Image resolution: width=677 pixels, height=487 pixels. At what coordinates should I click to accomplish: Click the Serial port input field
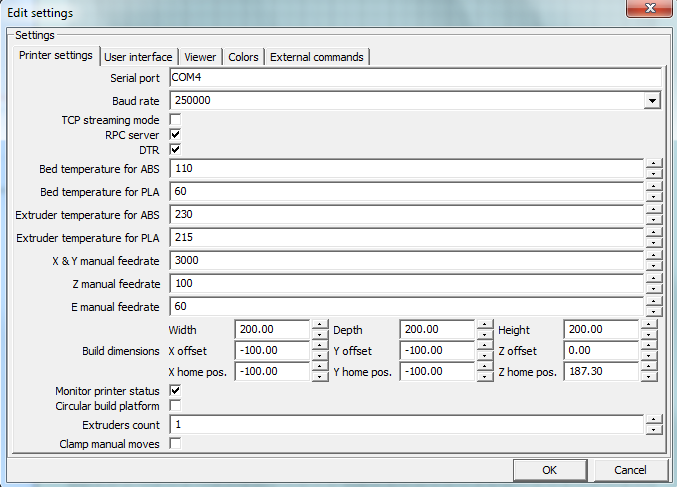pyautogui.click(x=416, y=78)
